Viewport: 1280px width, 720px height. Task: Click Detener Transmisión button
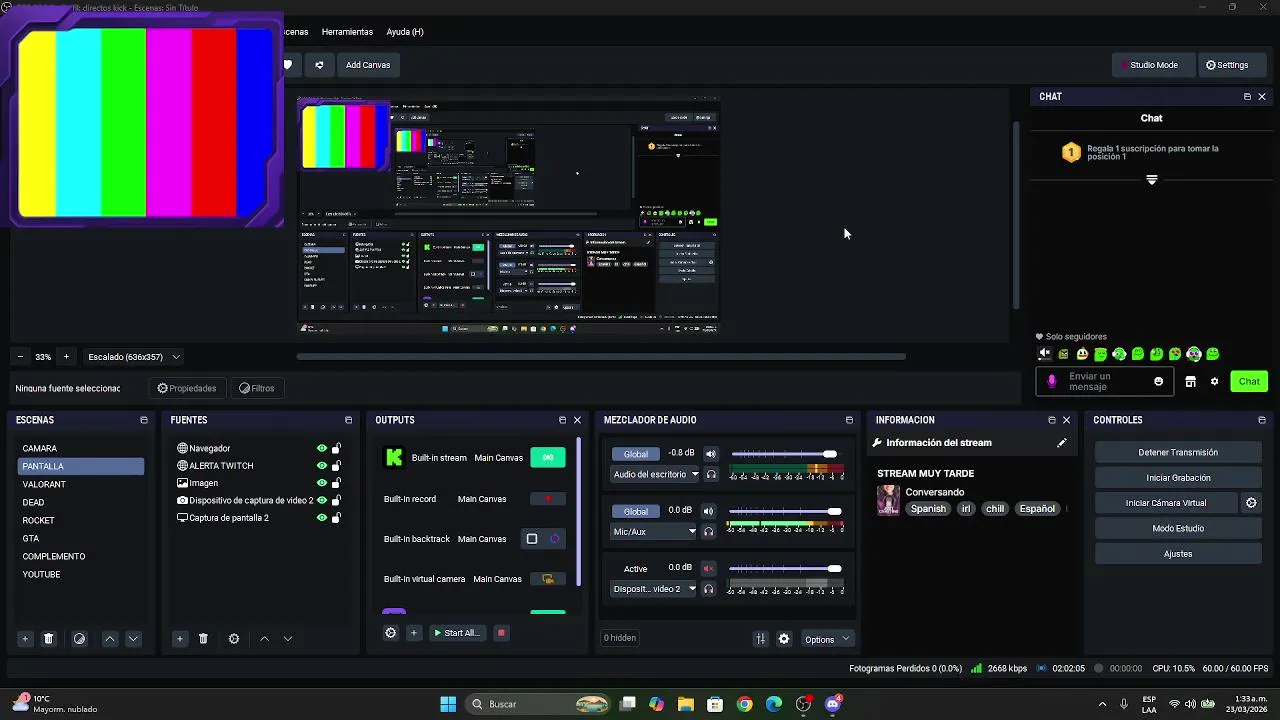tap(1178, 452)
